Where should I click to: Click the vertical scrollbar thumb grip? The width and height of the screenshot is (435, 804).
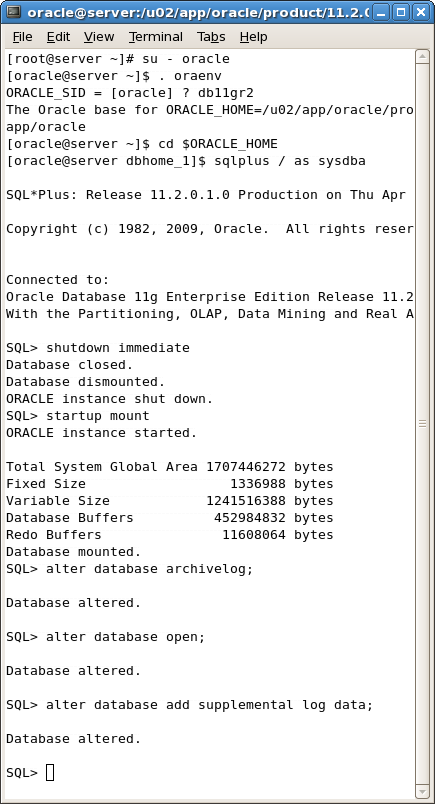[422, 424]
